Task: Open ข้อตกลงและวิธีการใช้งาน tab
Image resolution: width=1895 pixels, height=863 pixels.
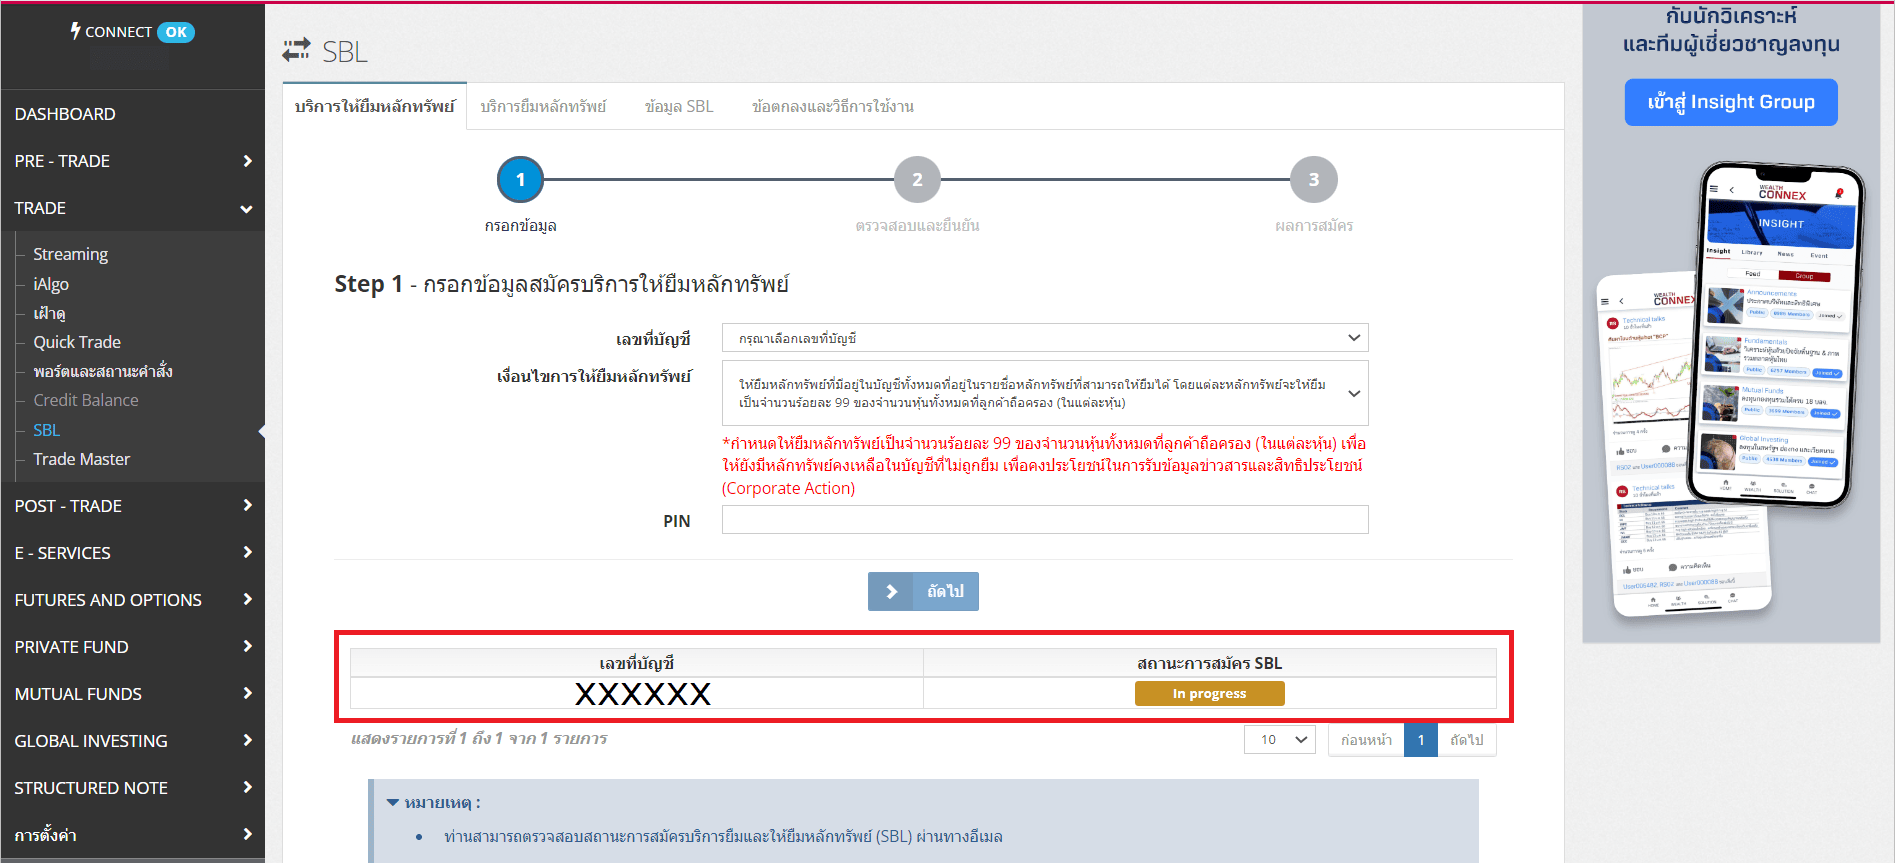Action: 832,106
